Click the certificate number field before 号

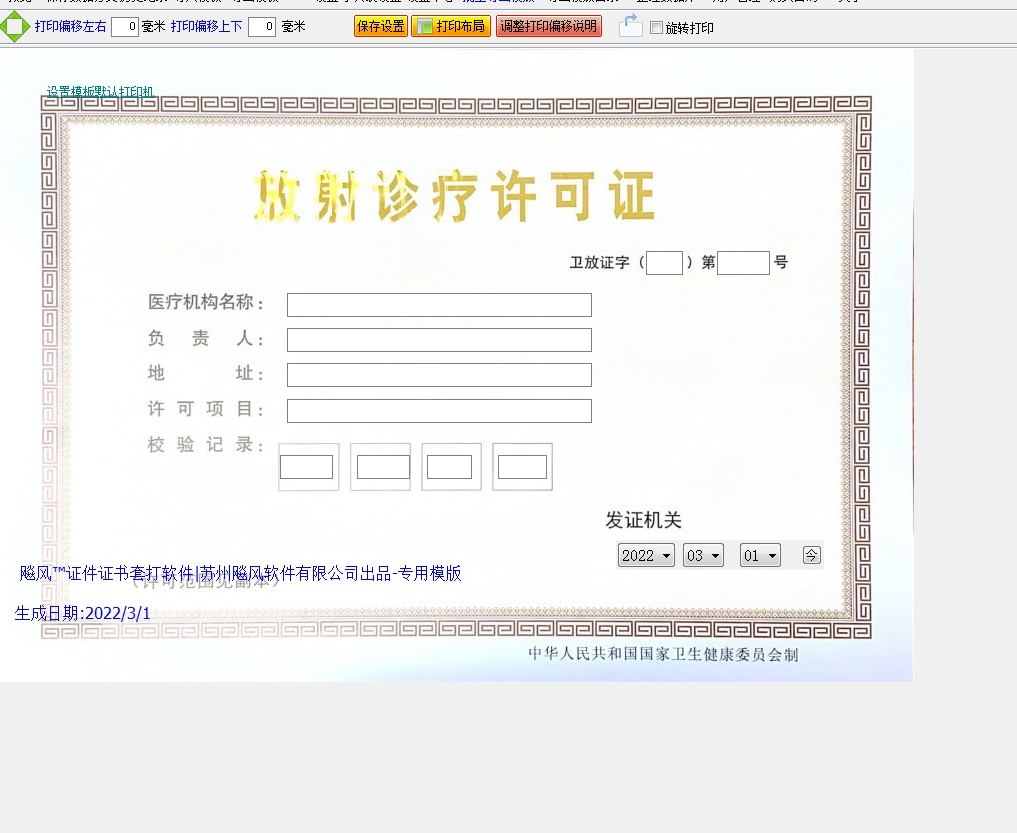pyautogui.click(x=743, y=263)
